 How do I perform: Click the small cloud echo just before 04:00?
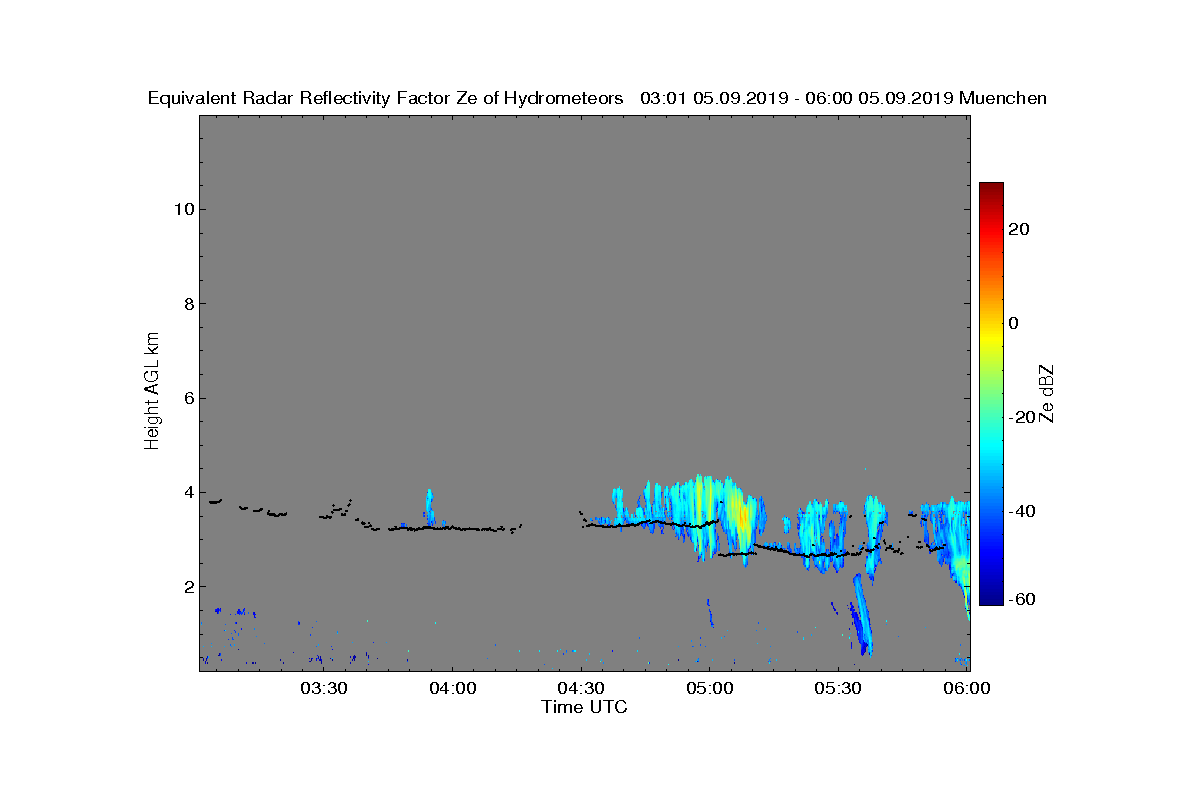pos(429,507)
